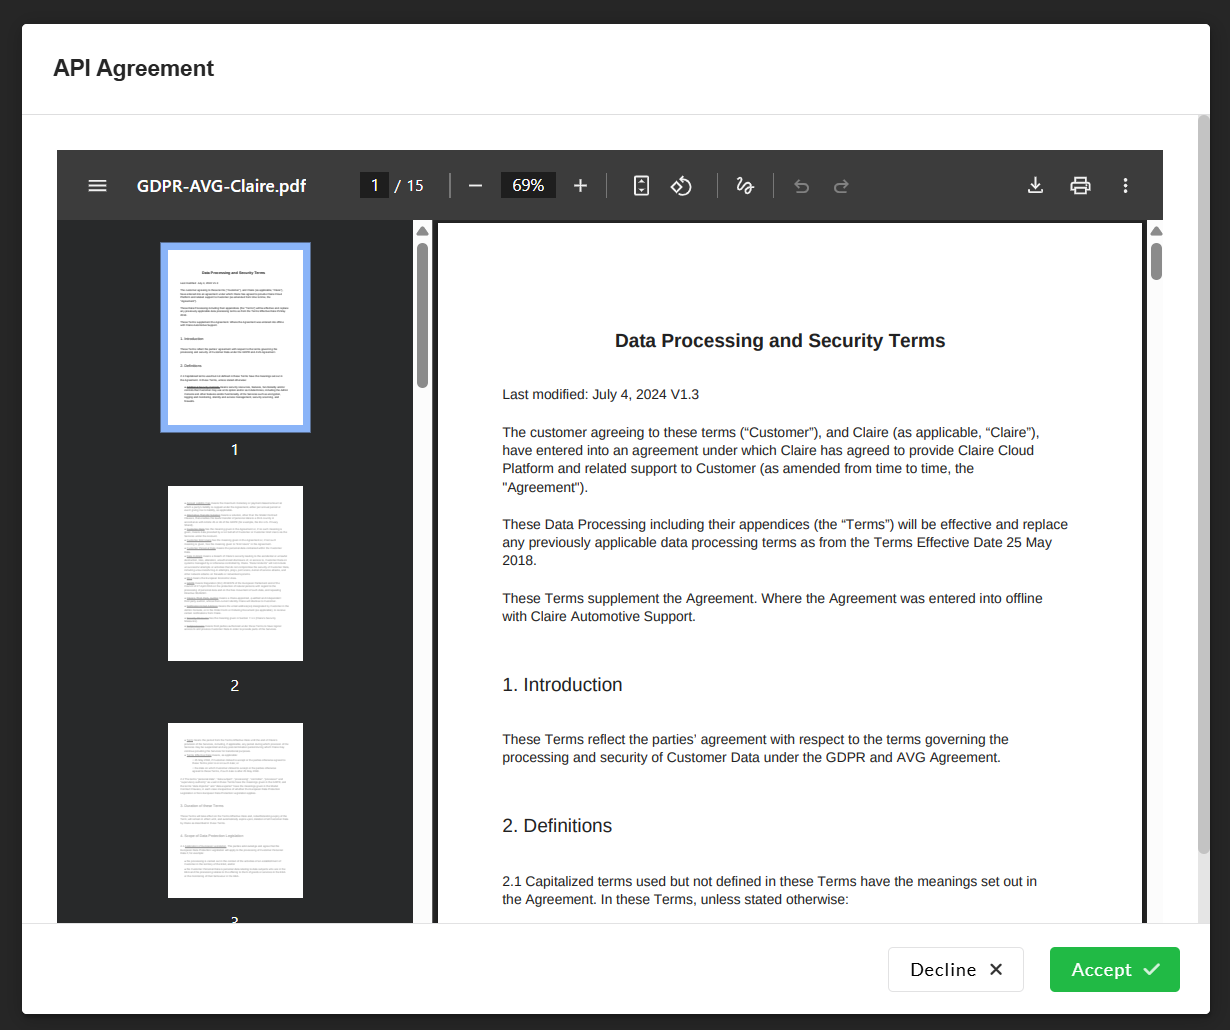This screenshot has height=1030, width=1230.
Task: Click the fit to page icon
Action: click(642, 186)
